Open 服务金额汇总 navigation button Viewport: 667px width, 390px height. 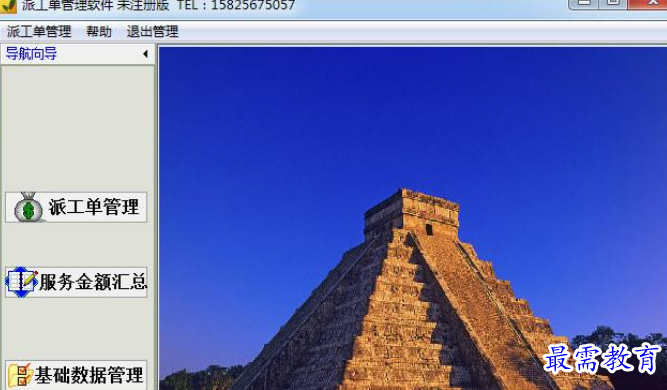coord(76,282)
